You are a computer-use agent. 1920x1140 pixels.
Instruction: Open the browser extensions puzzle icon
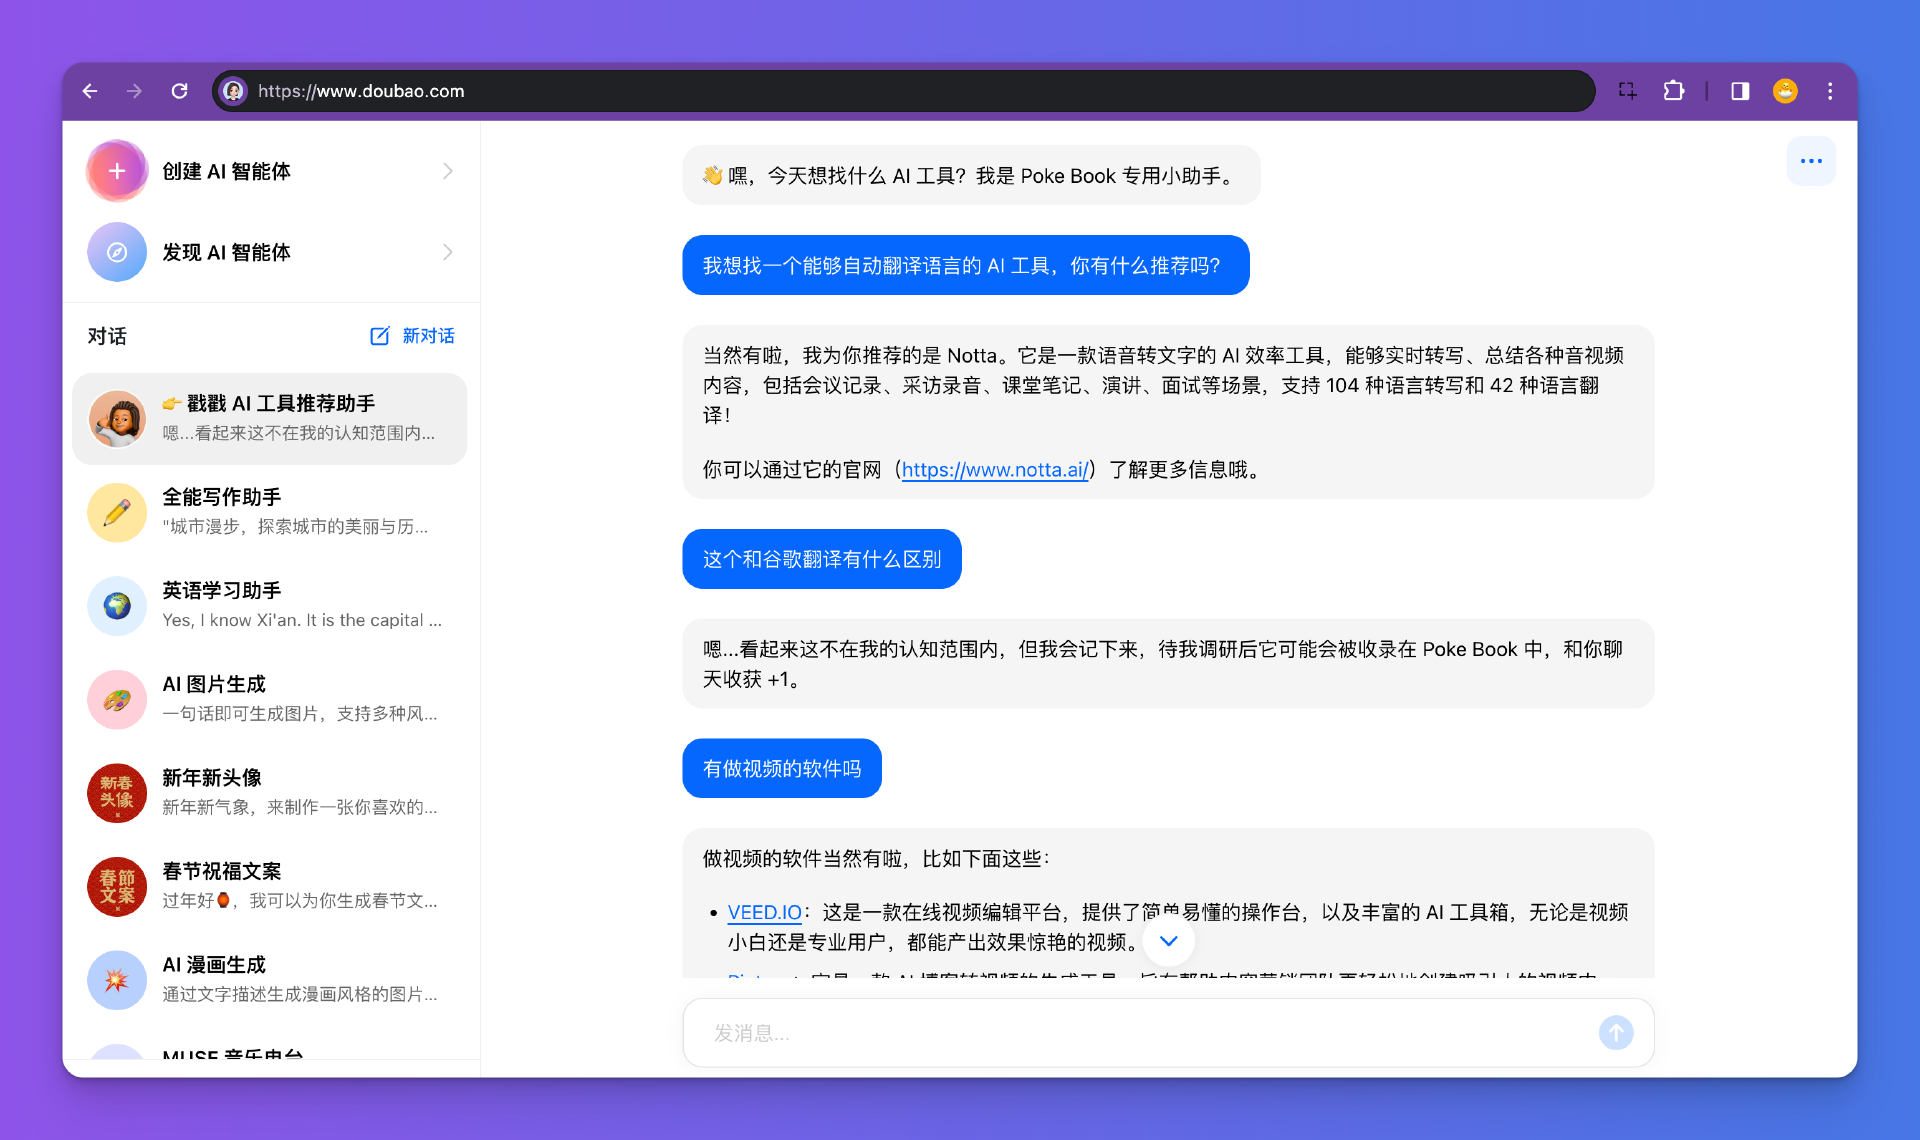pyautogui.click(x=1673, y=91)
